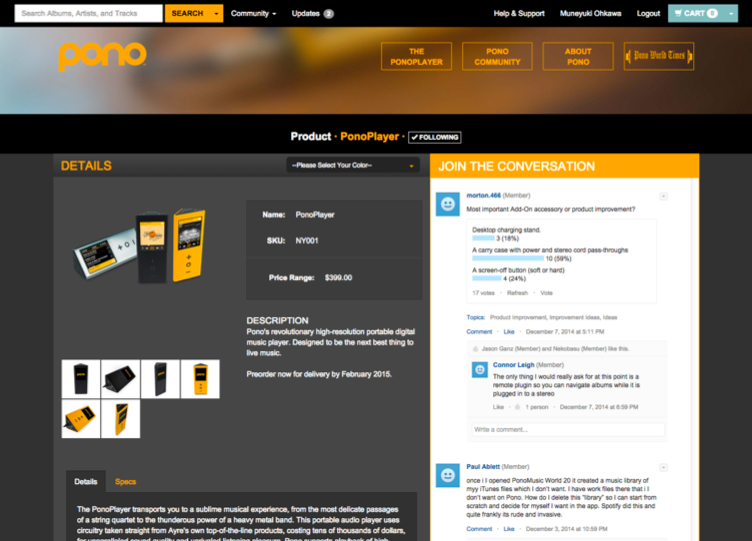
Task: Click carry case poll result bar
Action: [508, 259]
